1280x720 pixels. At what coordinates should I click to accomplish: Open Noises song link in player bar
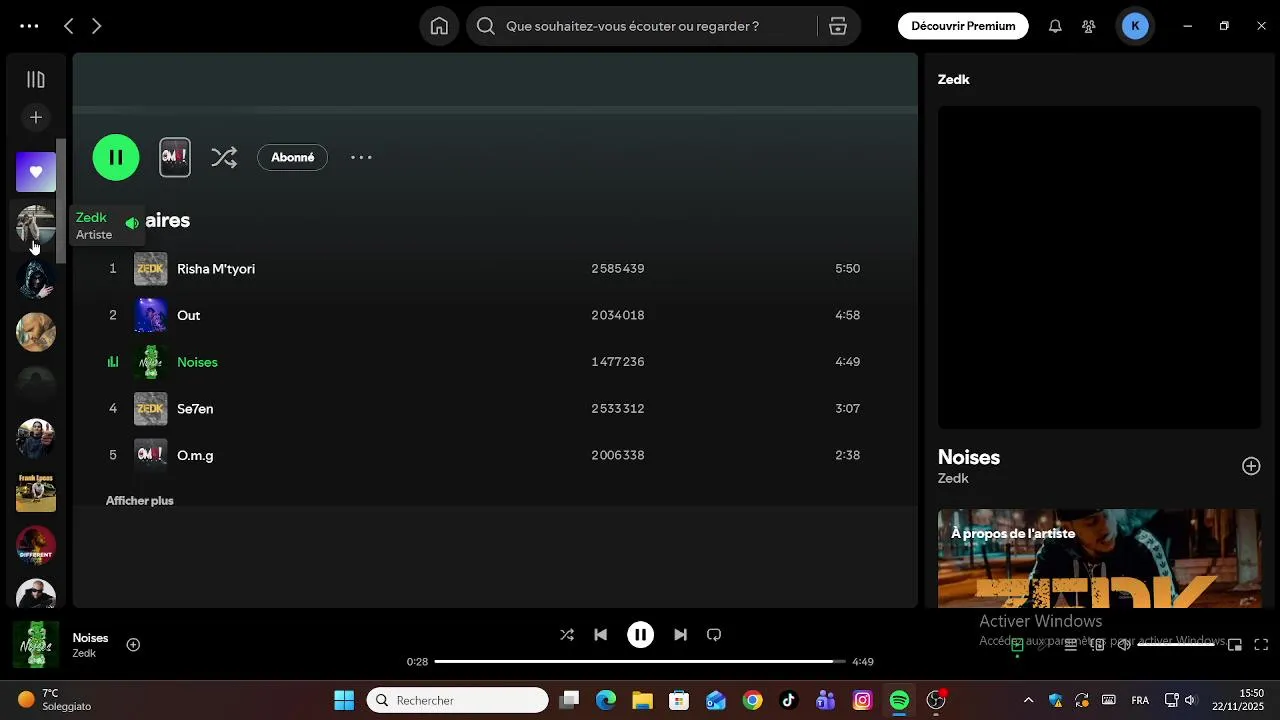point(90,638)
